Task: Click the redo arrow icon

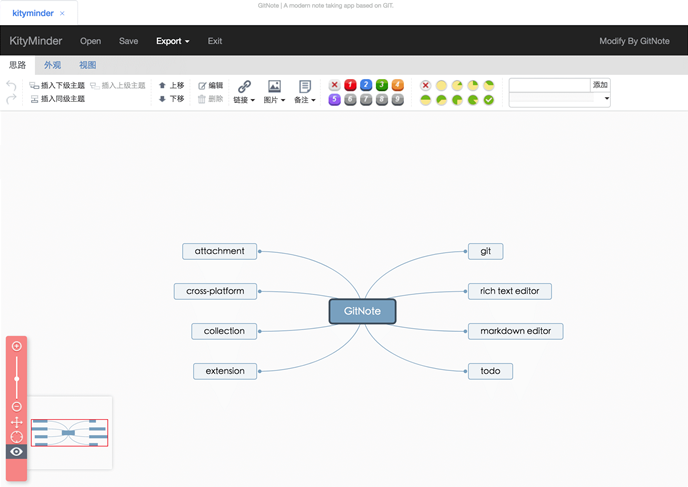Action: (x=11, y=99)
